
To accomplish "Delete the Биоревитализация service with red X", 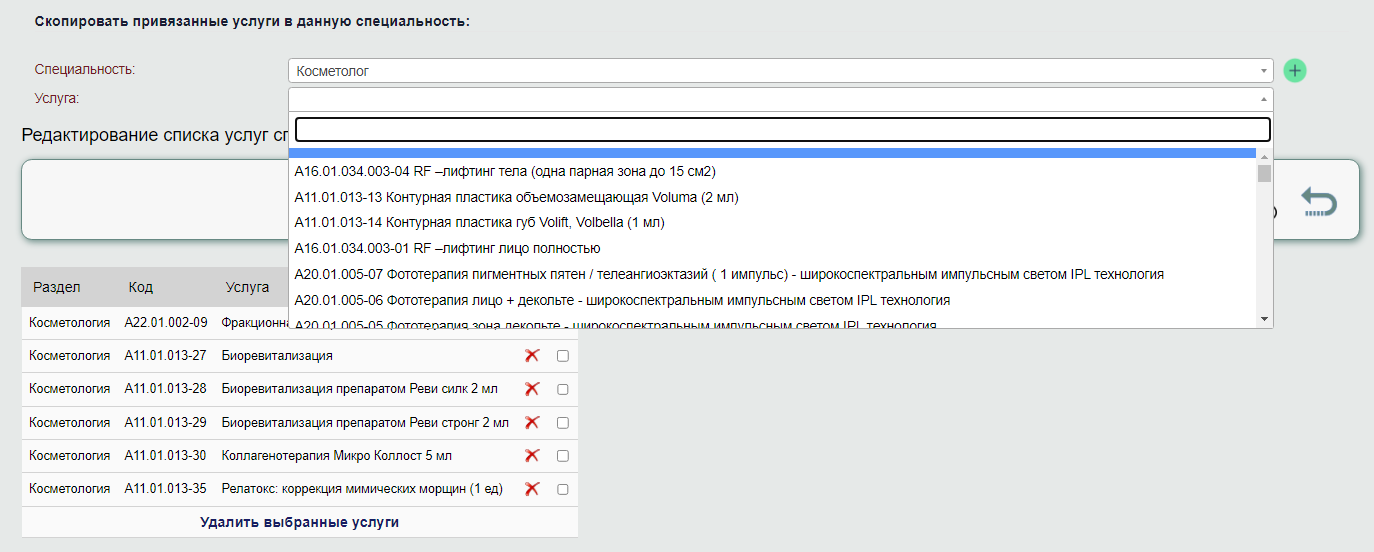I will tap(532, 355).
